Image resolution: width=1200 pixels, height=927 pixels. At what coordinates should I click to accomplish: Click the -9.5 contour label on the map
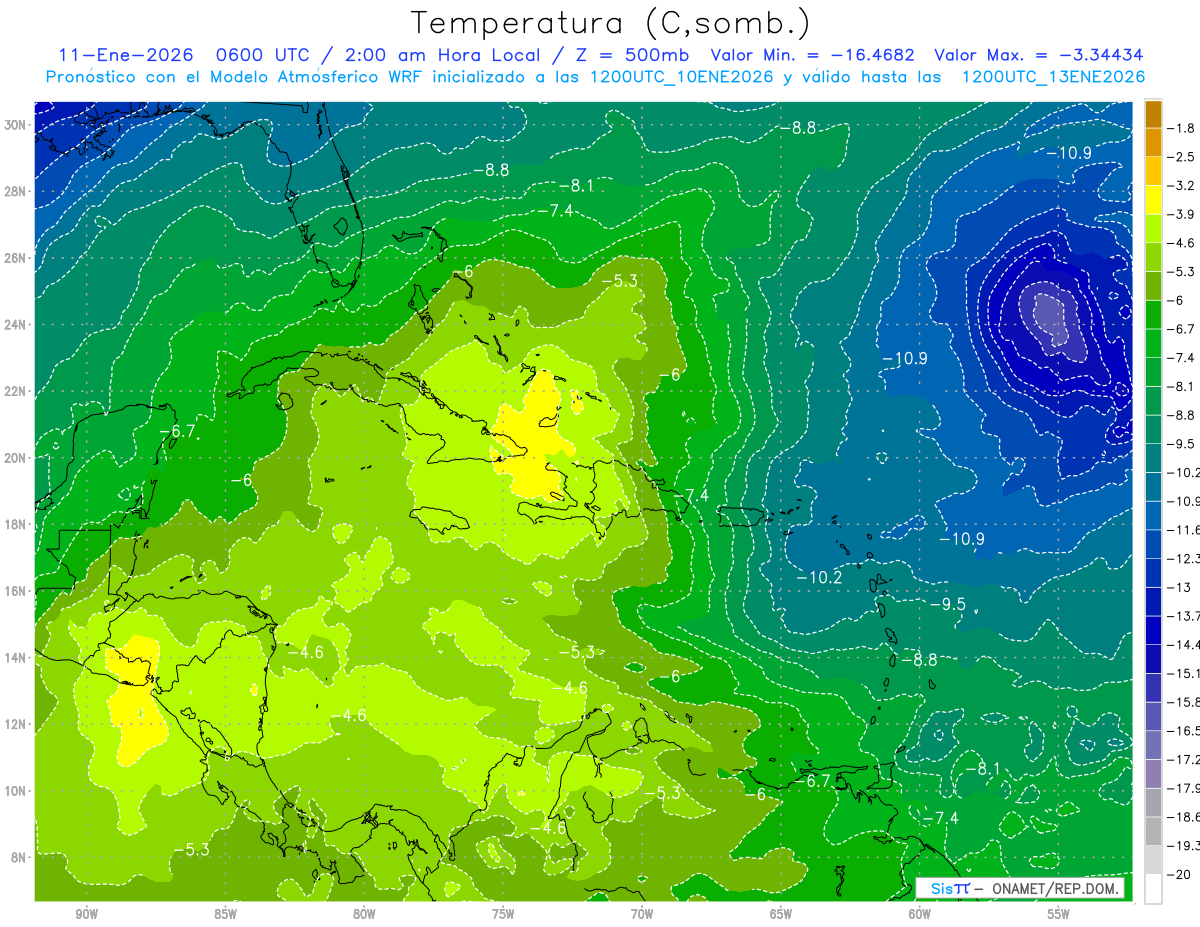[x=947, y=604]
